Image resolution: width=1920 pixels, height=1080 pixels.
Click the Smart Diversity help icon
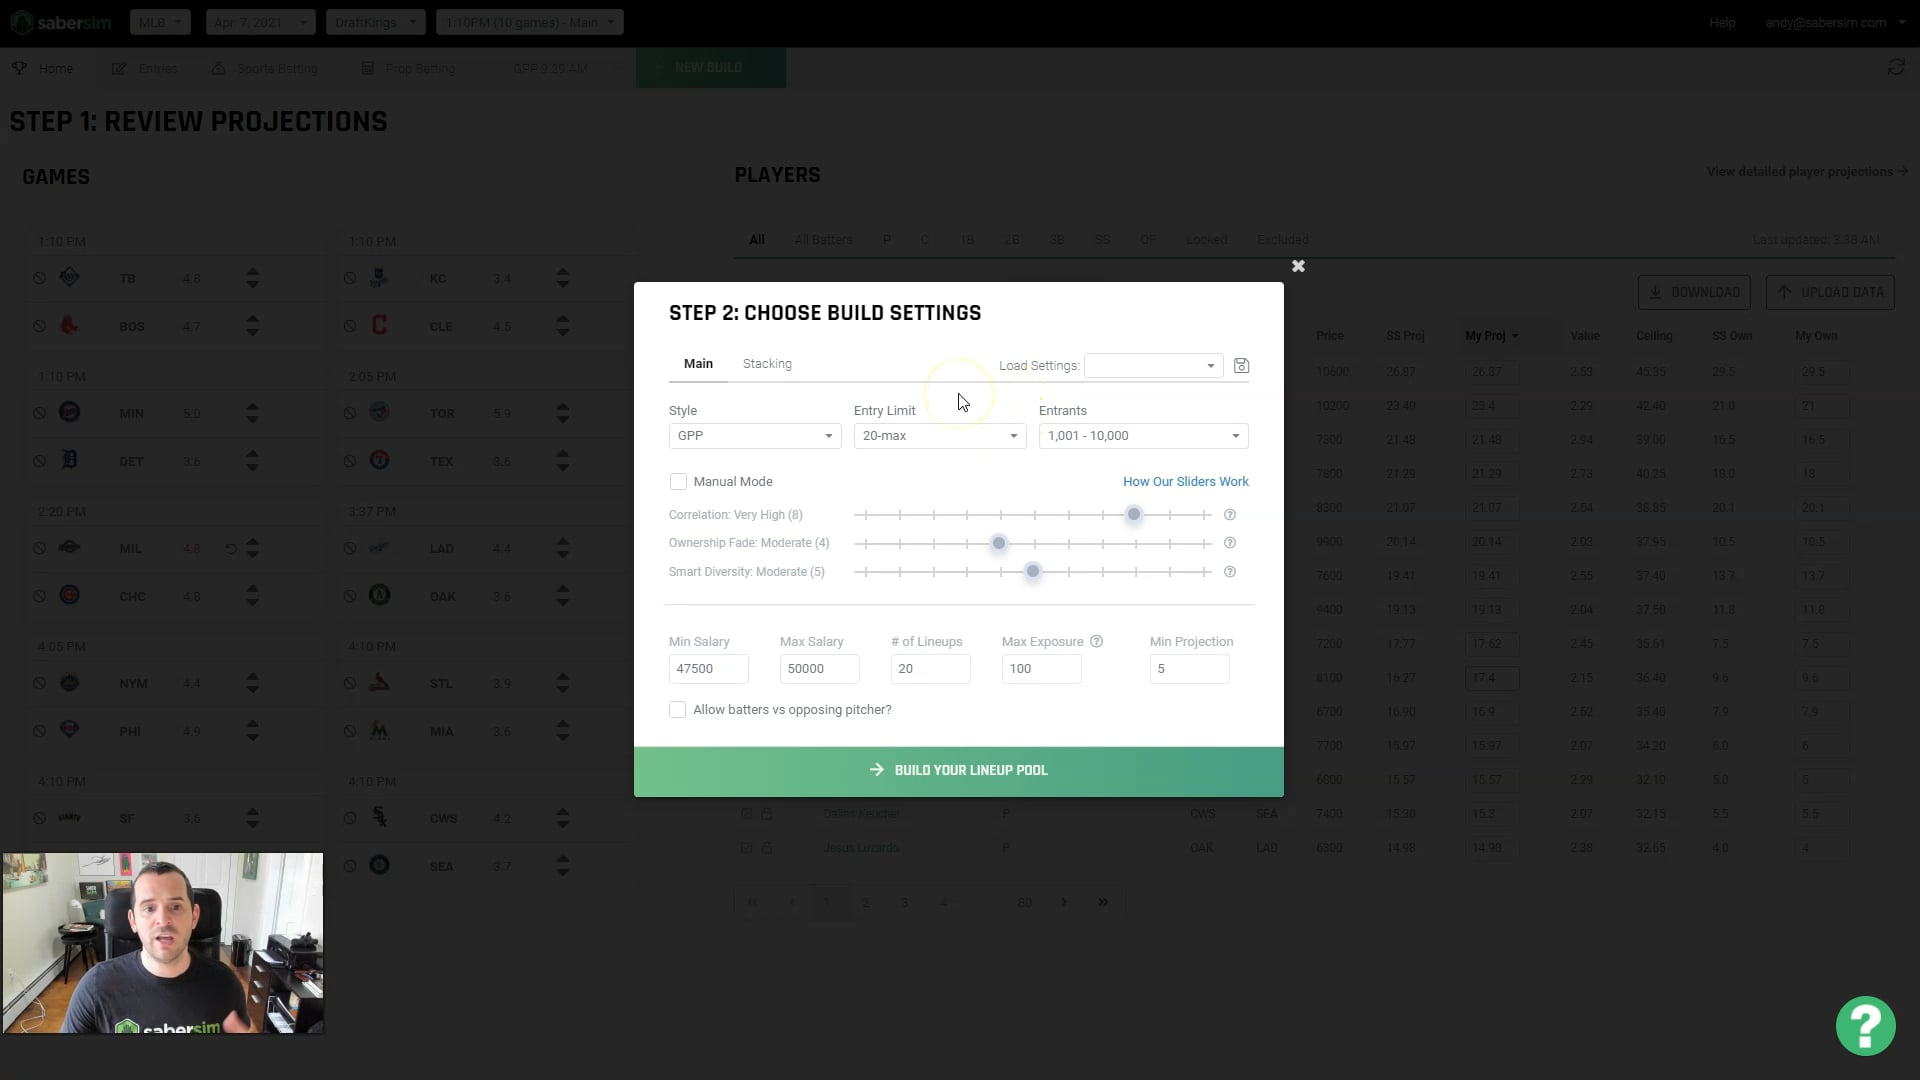(x=1230, y=572)
